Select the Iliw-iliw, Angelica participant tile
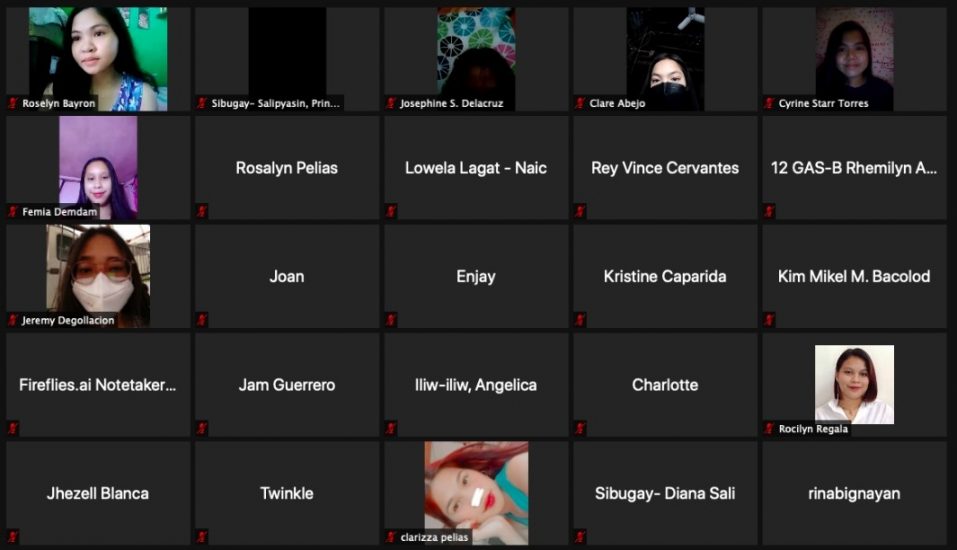This screenshot has height=550, width=957. click(x=476, y=385)
